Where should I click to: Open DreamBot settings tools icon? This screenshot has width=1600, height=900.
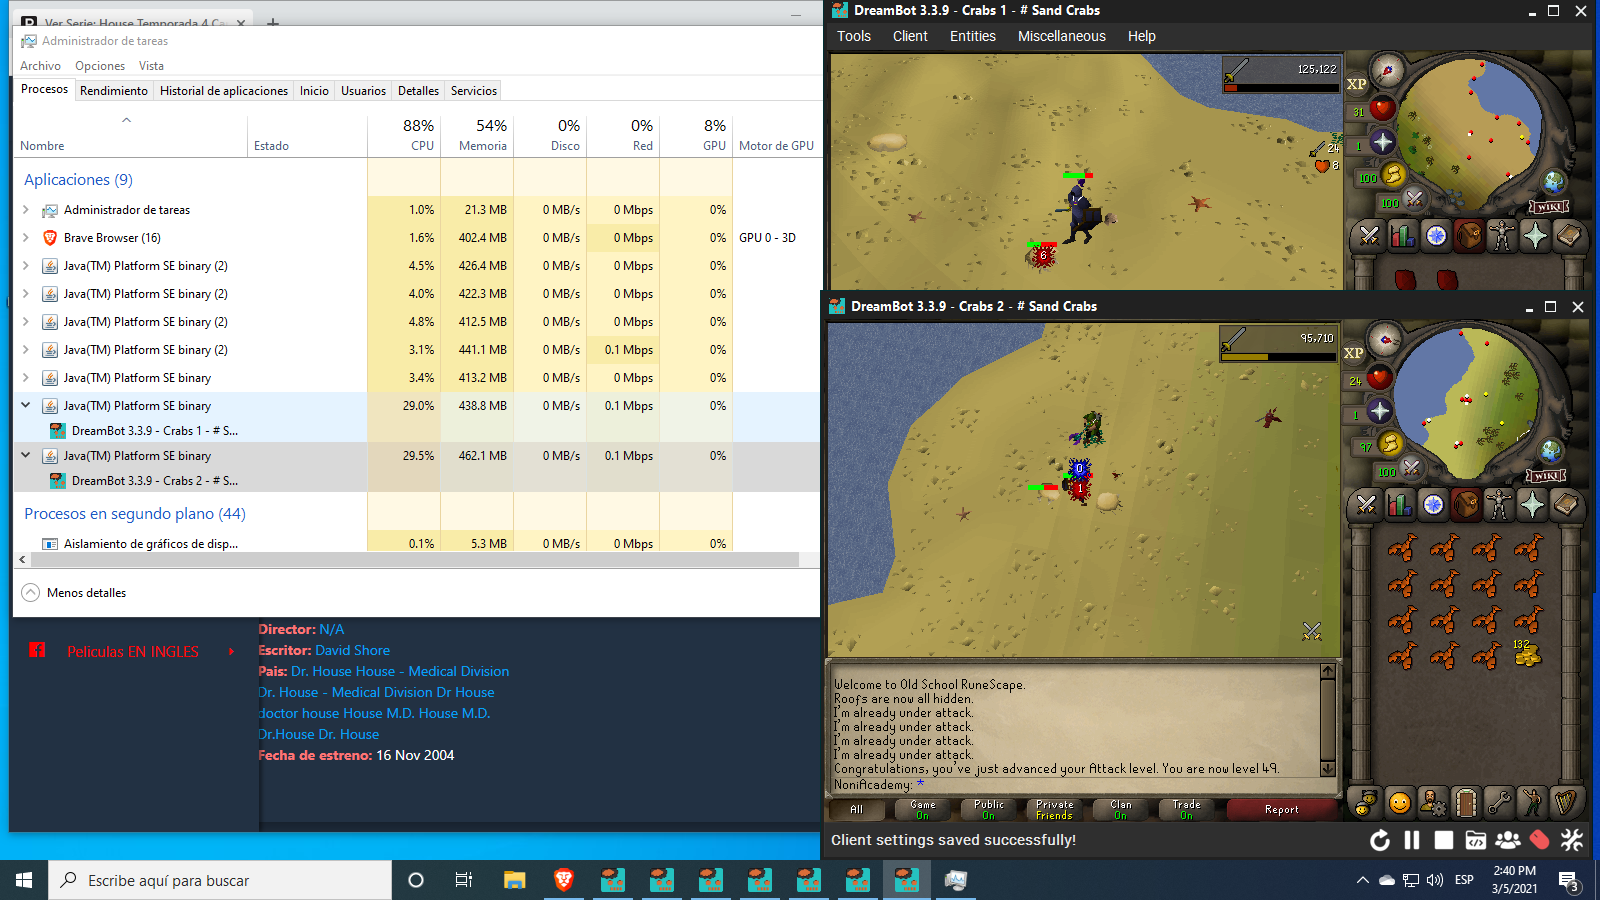point(1572,840)
